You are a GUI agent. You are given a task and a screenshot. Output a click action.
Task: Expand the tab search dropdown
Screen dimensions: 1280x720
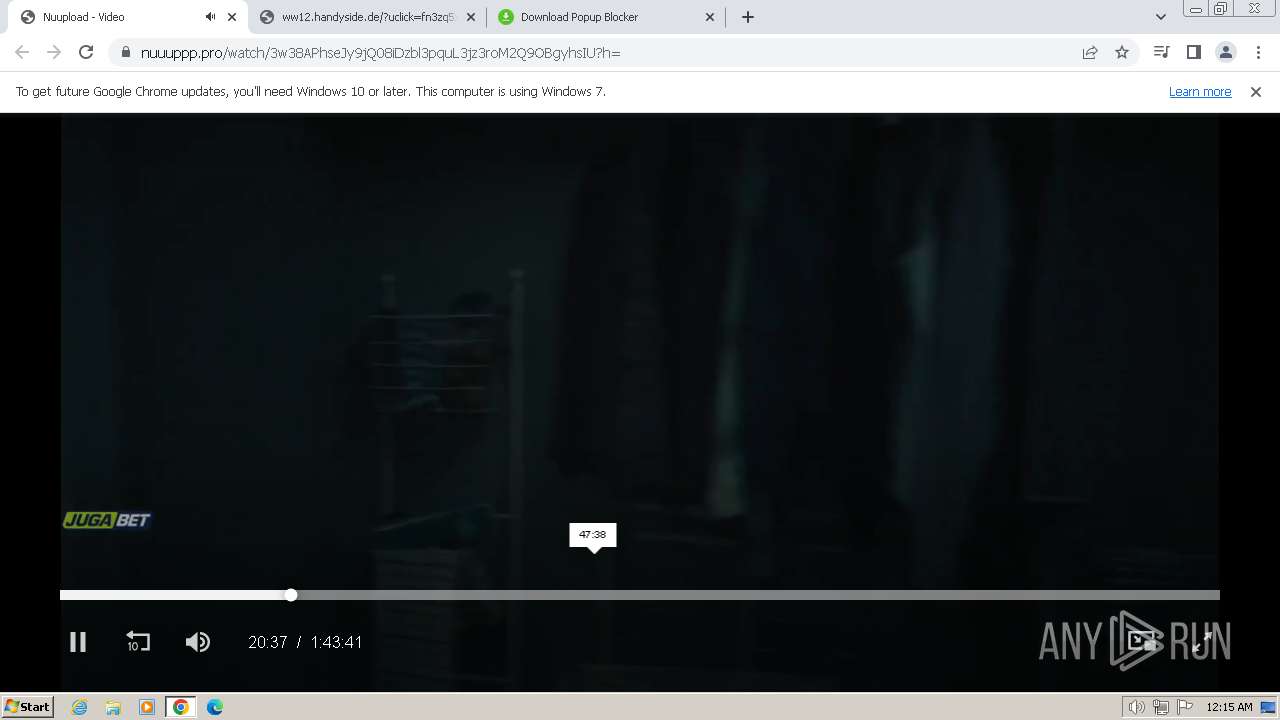(1160, 17)
